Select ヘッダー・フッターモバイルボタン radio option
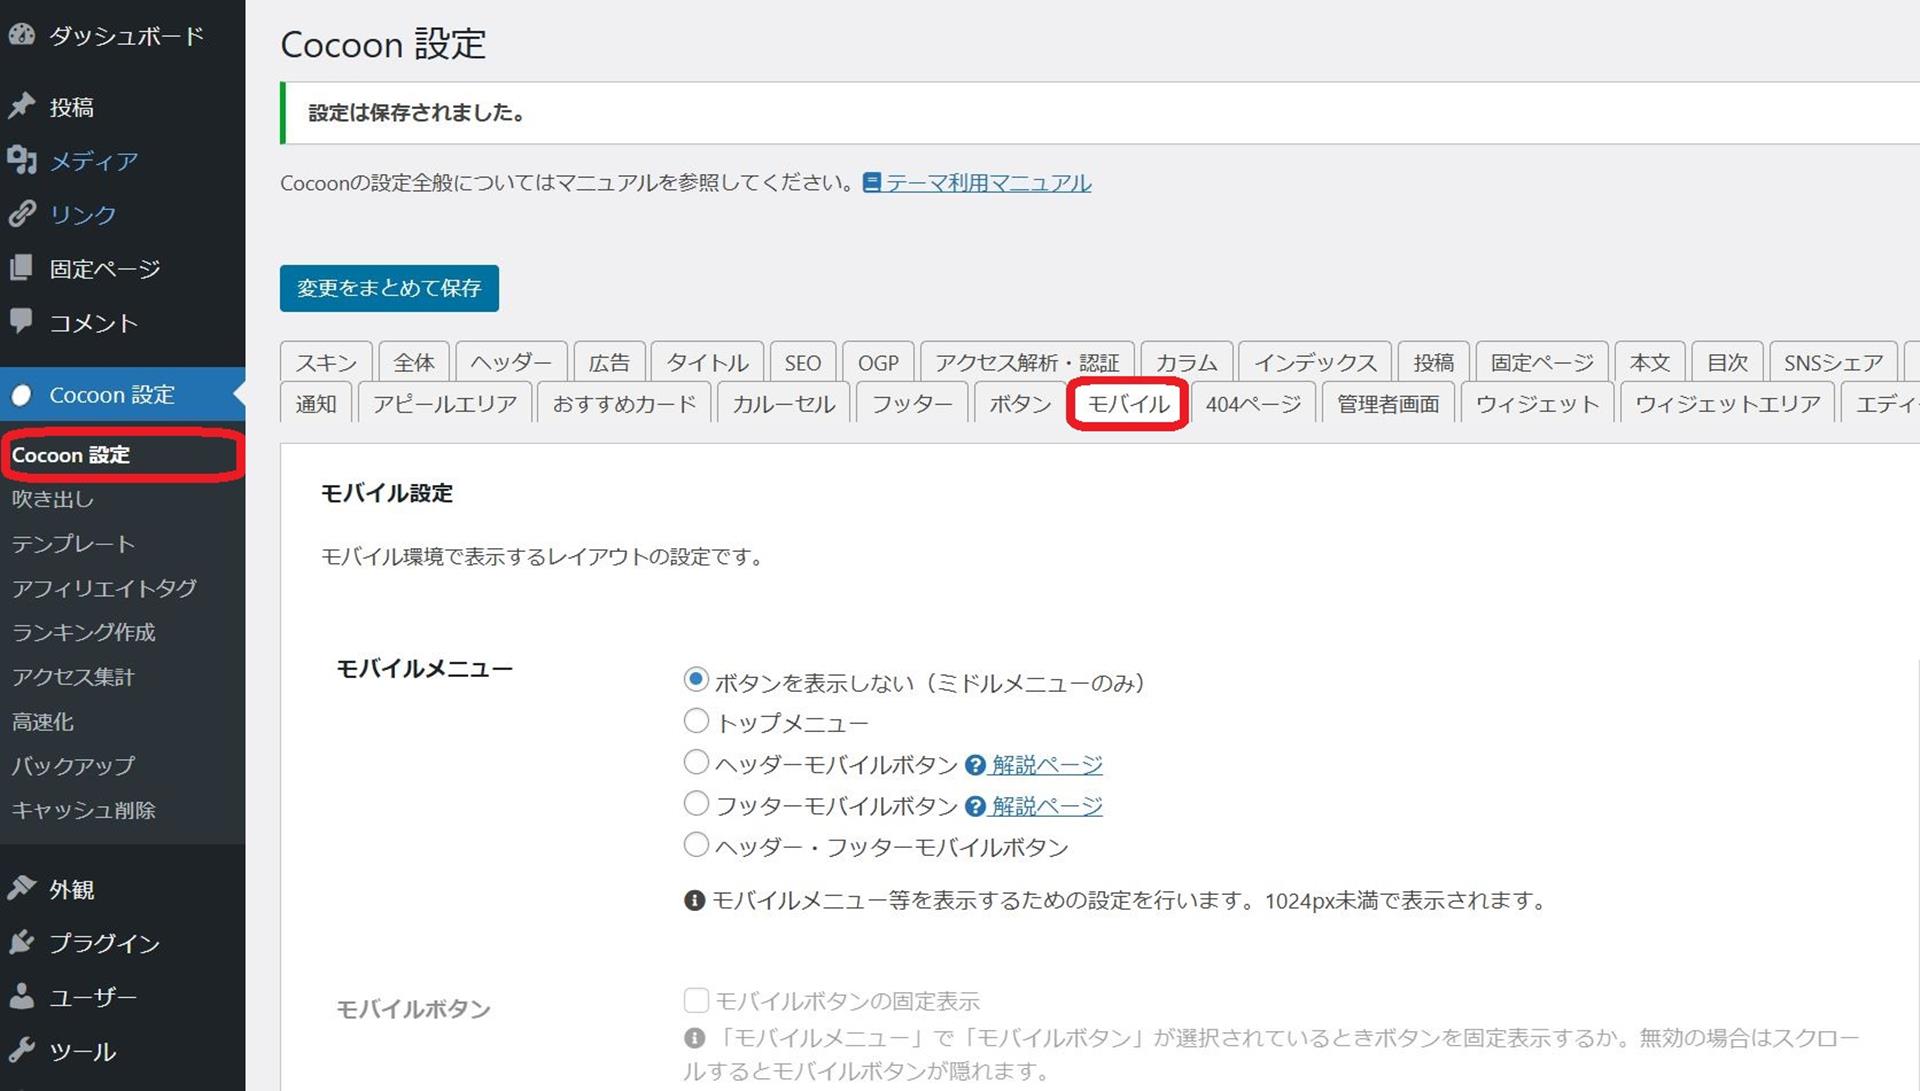This screenshot has height=1091, width=1920. click(696, 845)
